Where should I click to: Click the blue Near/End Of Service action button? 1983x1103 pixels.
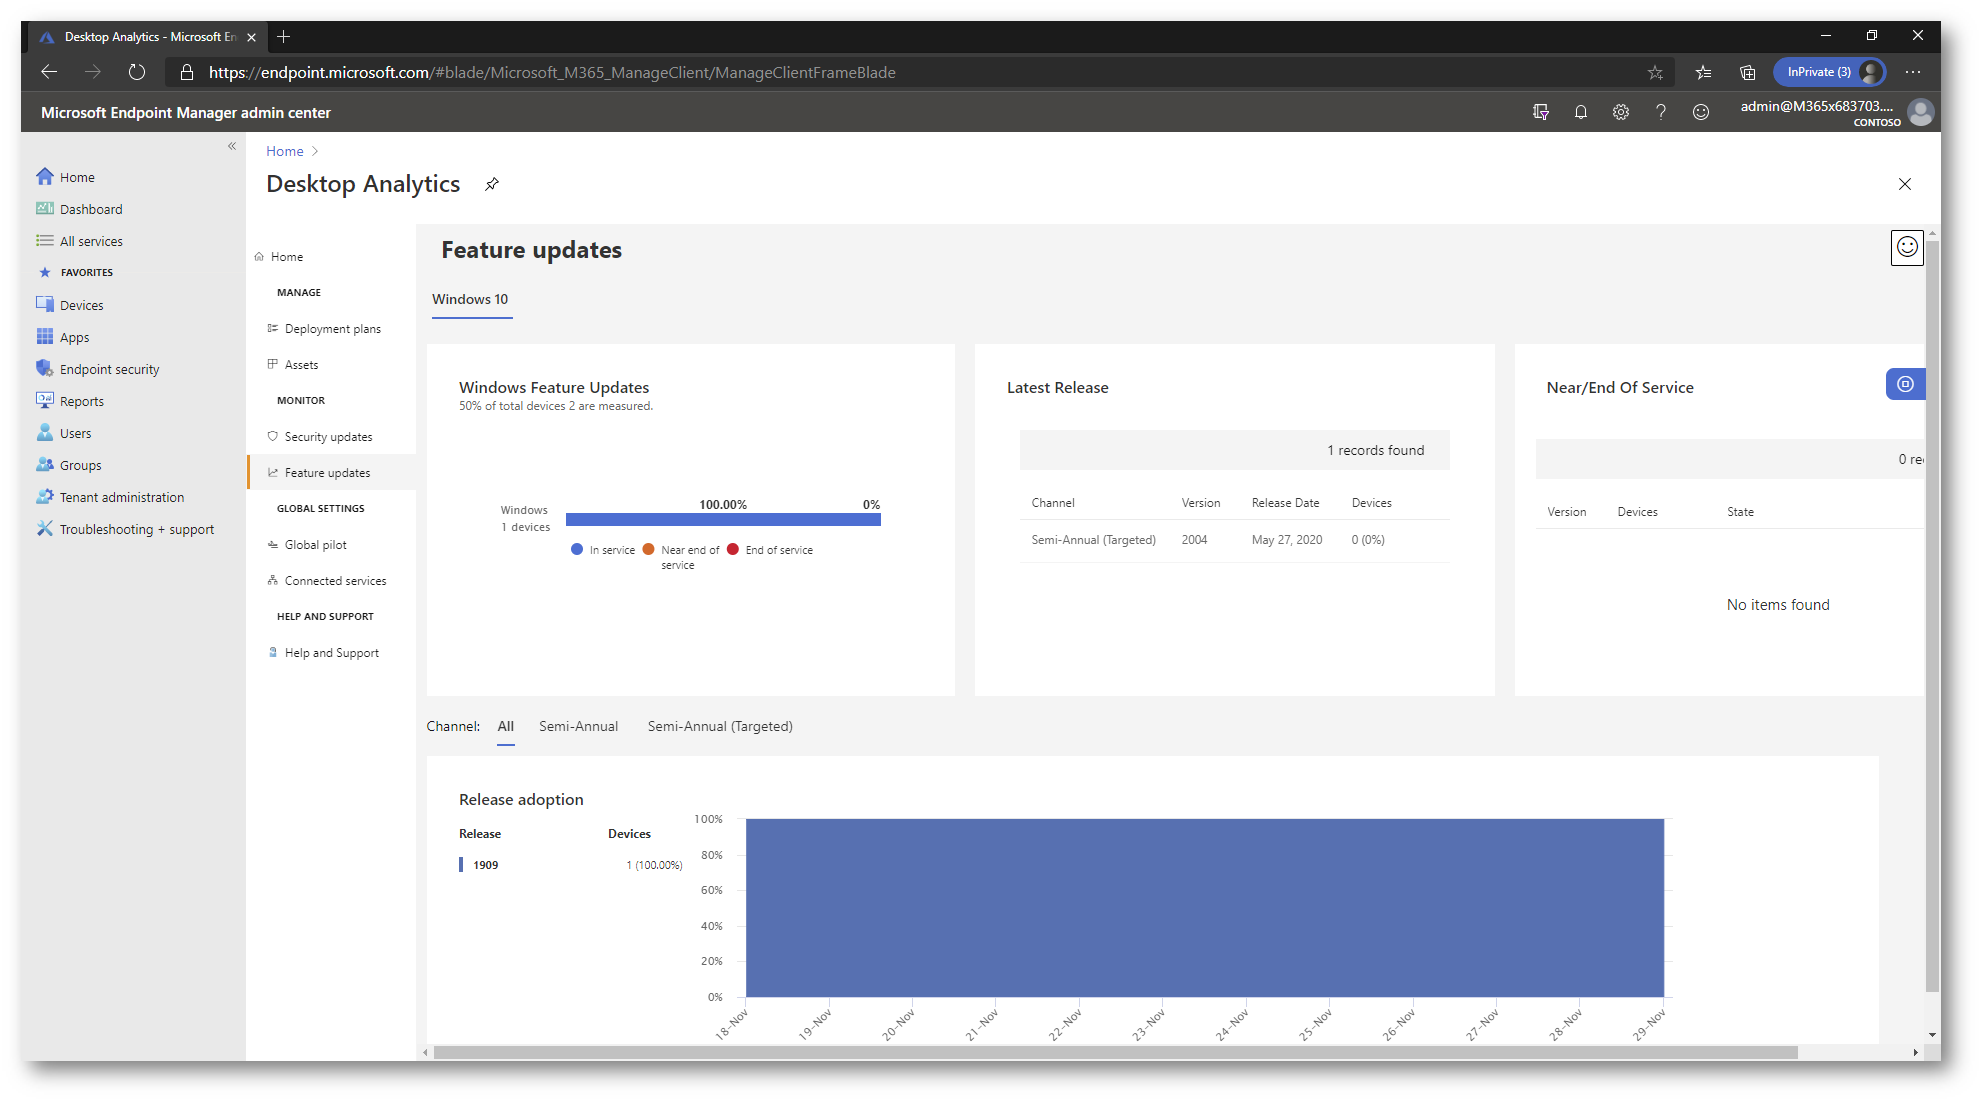[1905, 384]
